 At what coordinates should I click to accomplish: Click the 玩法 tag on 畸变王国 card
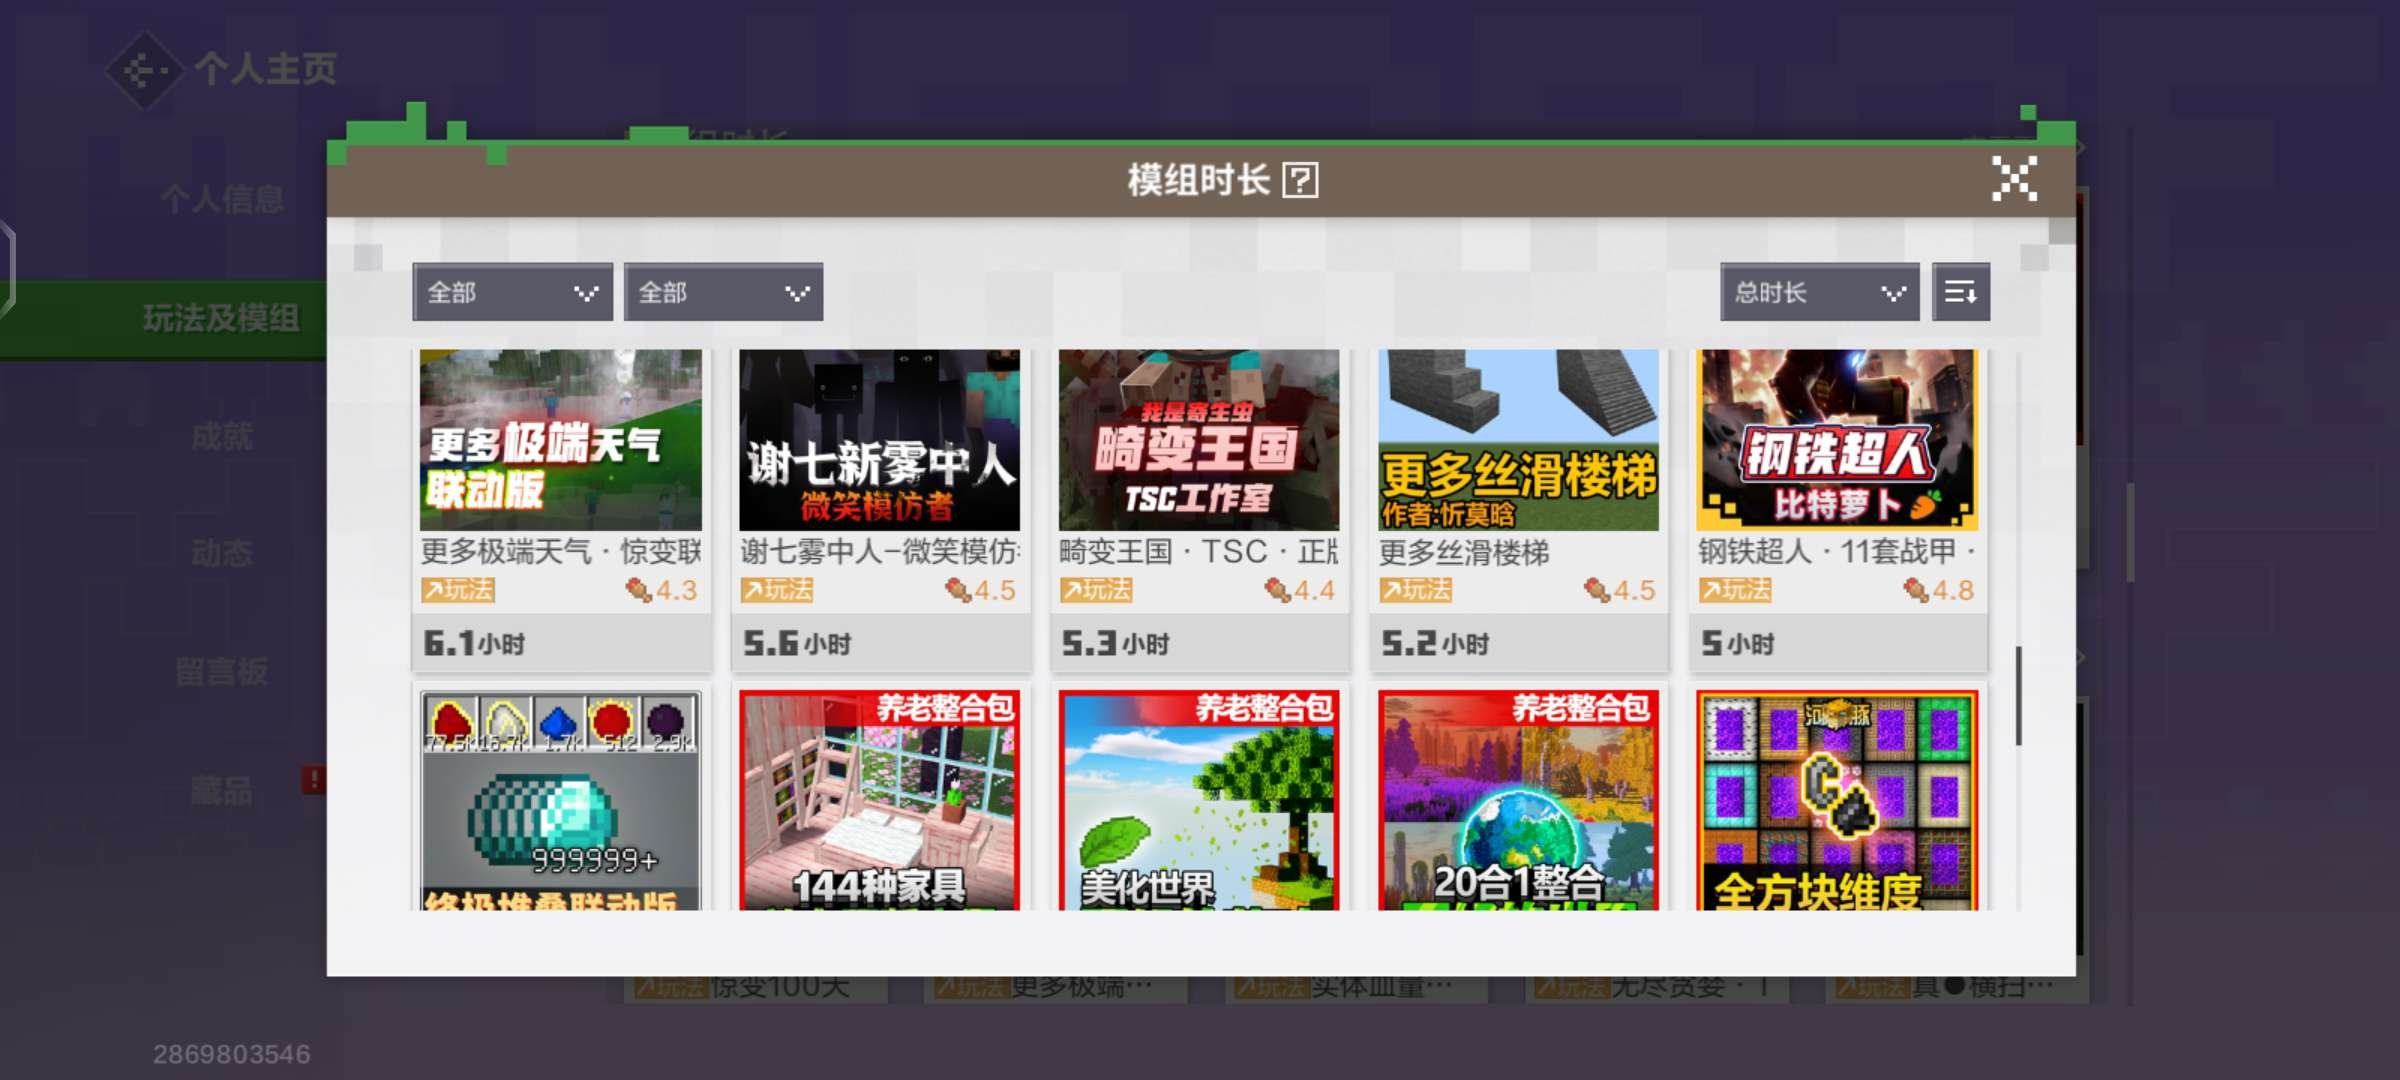1098,591
